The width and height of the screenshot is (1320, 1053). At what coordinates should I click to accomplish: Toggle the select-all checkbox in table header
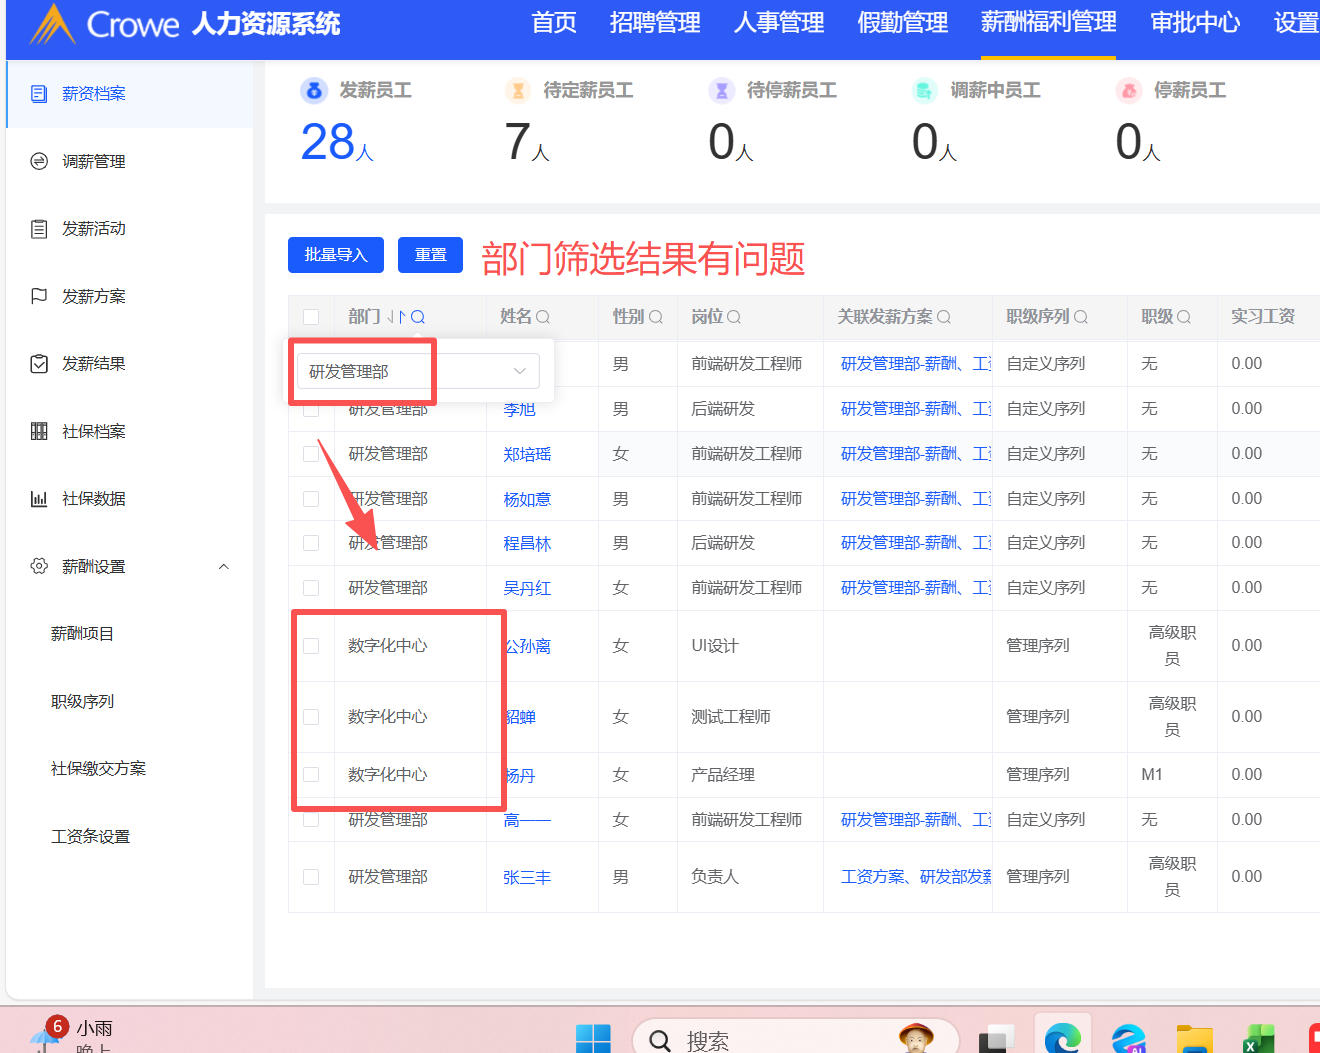[x=311, y=317]
